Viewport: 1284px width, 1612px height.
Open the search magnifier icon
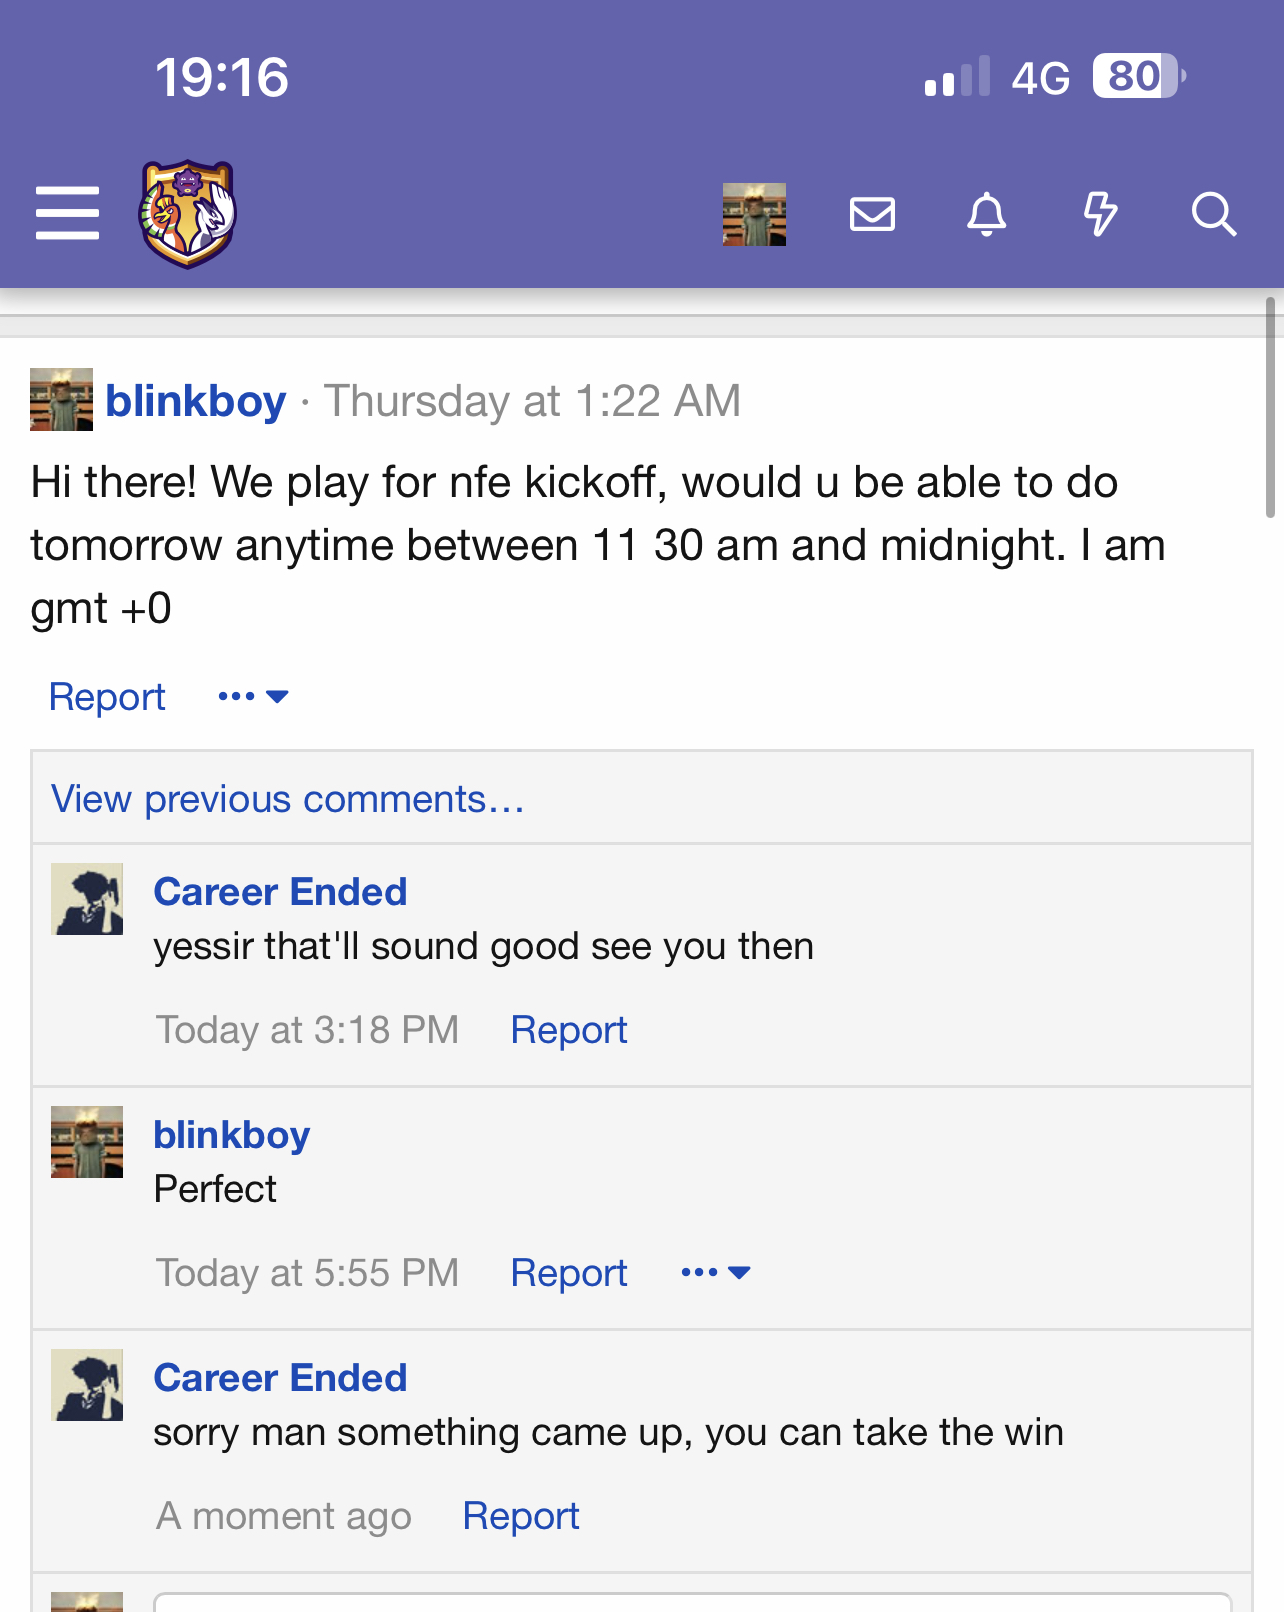[1214, 214]
